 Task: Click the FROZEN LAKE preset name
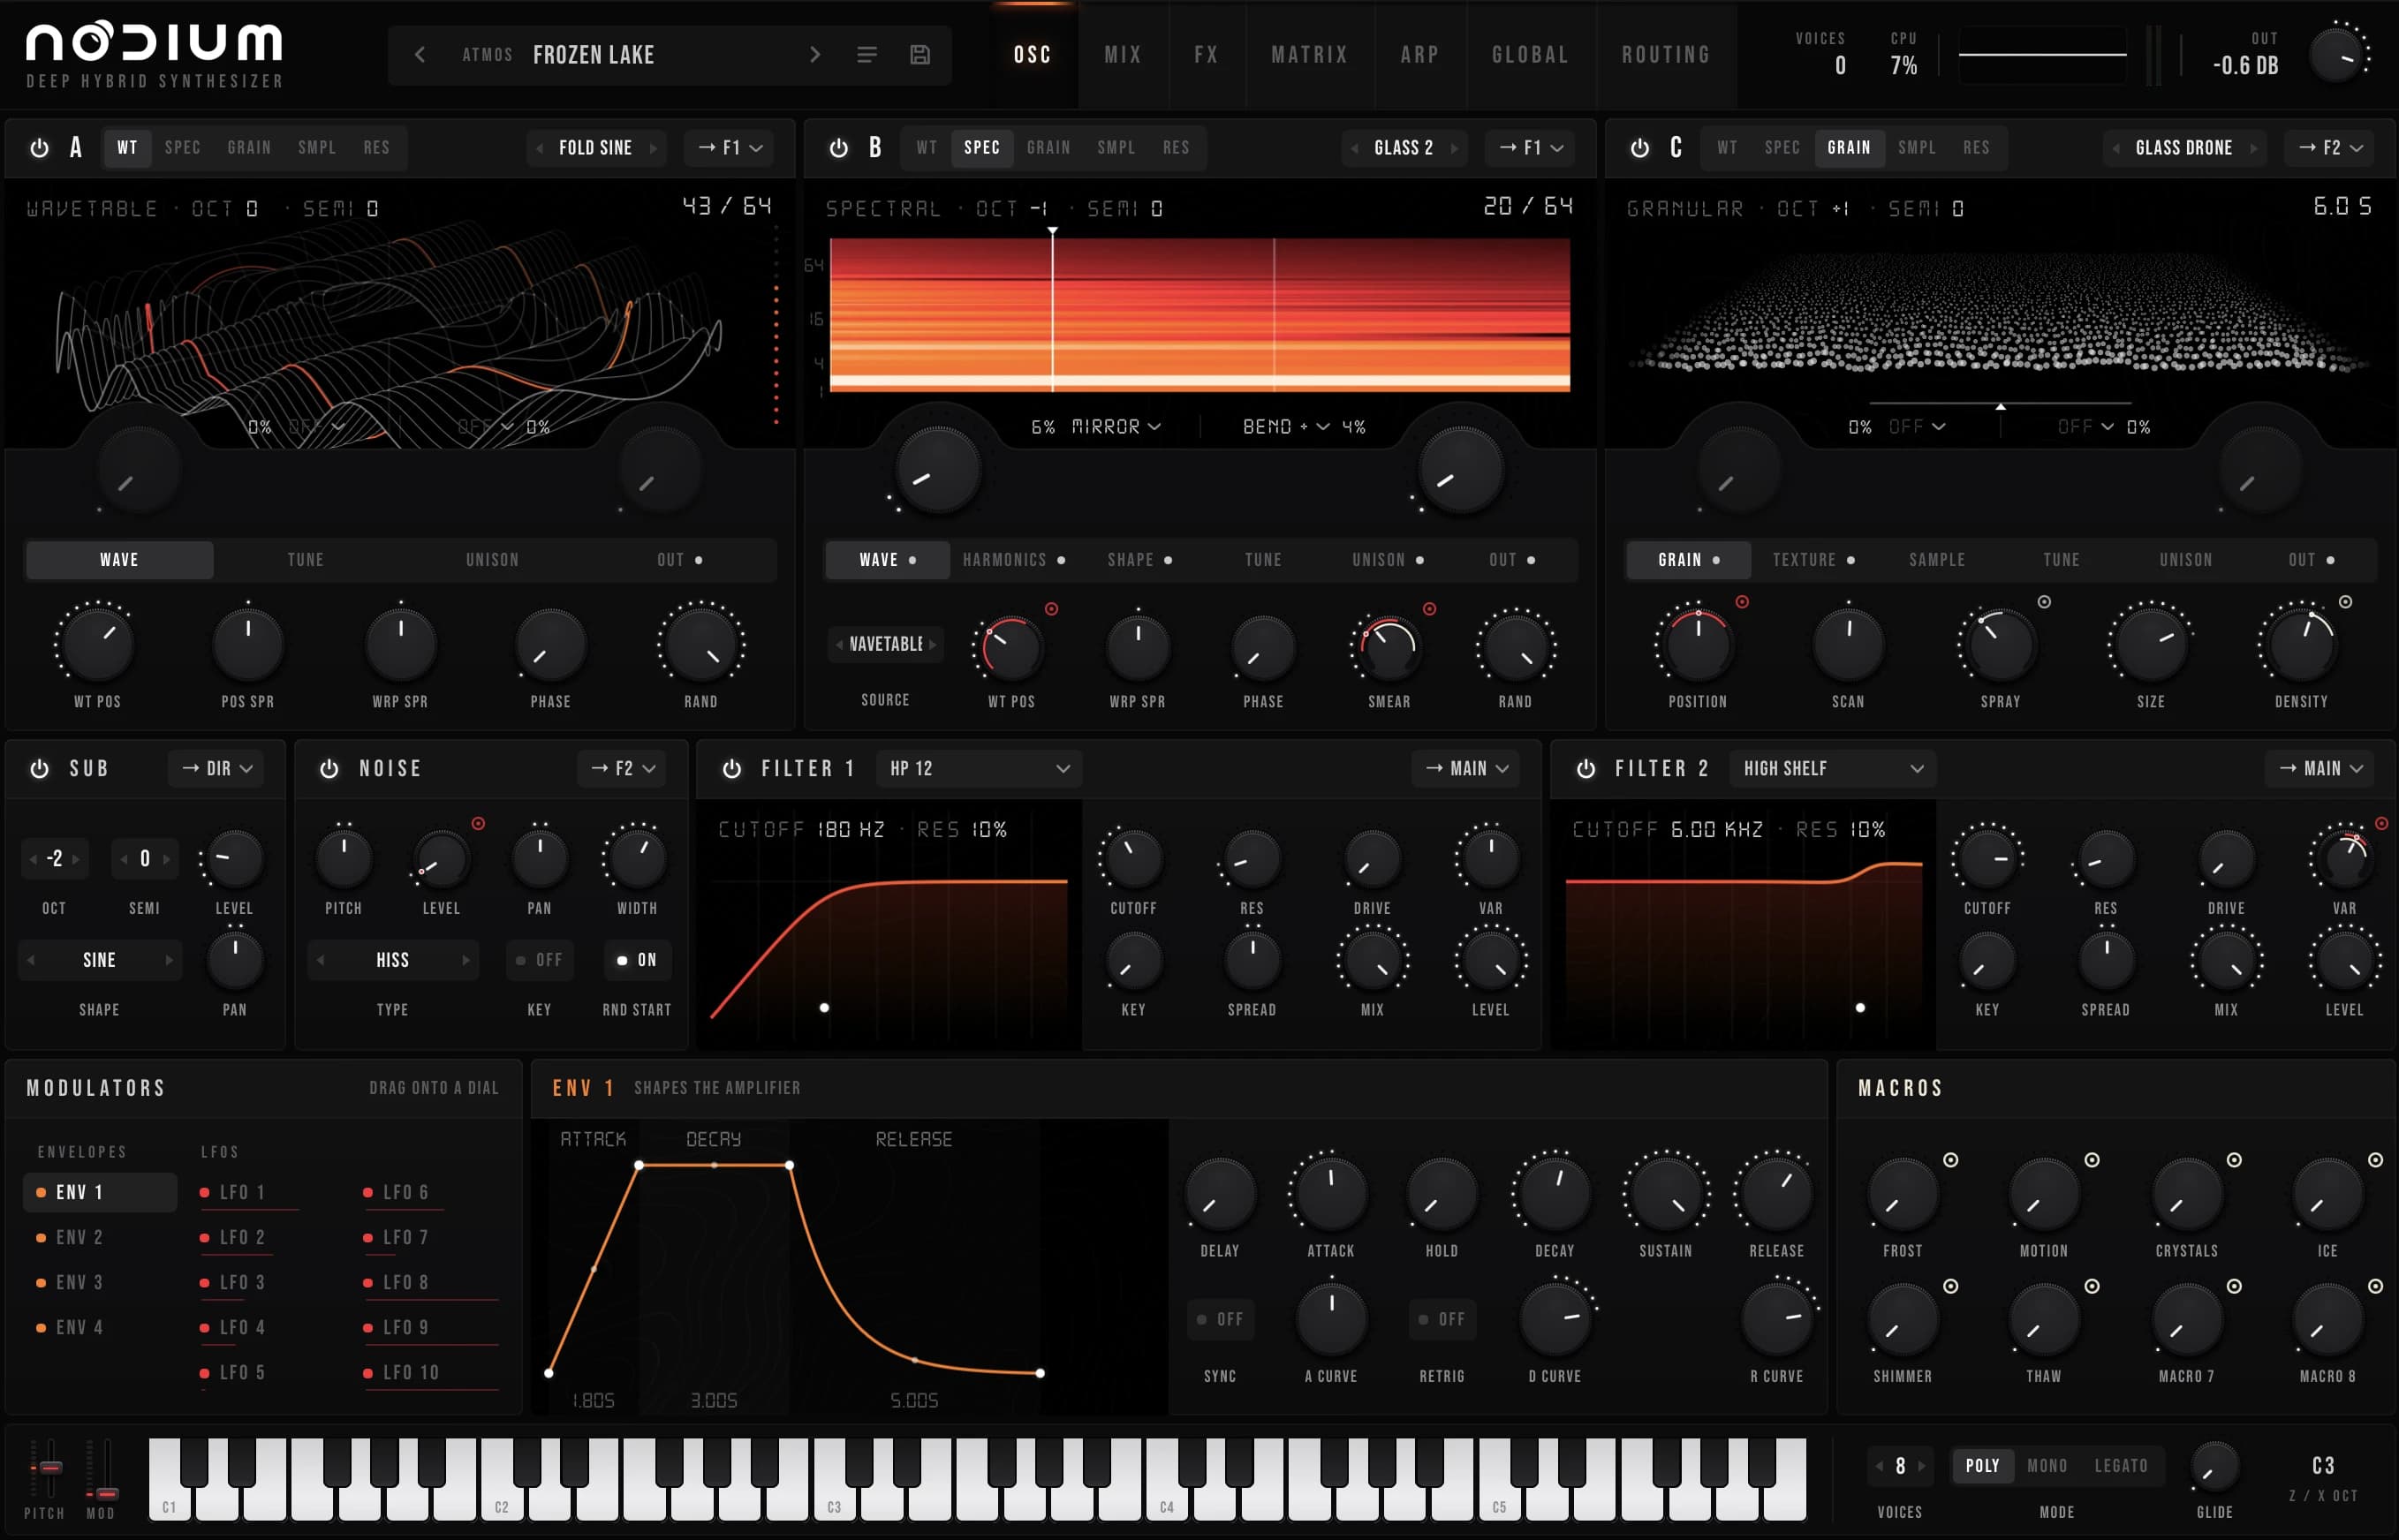pos(594,55)
